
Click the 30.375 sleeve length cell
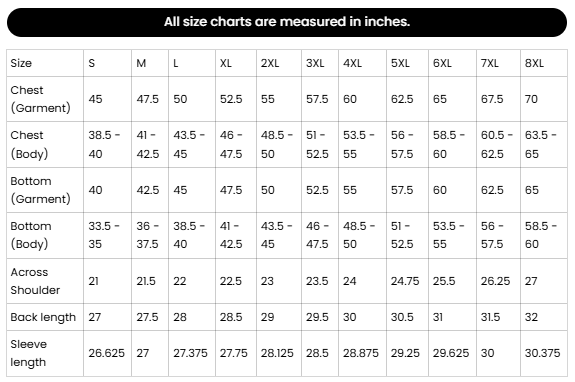point(544,353)
